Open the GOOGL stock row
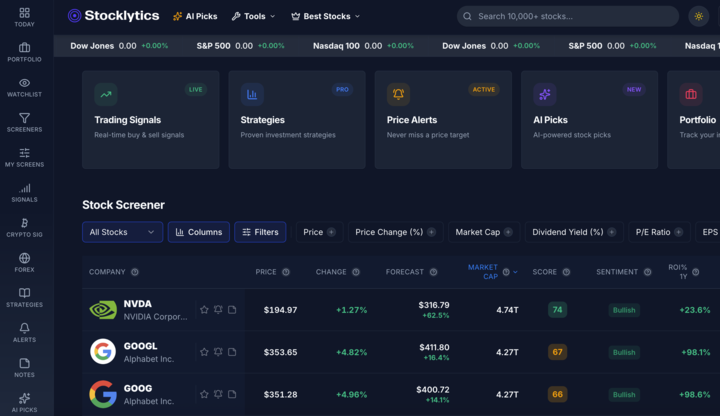This screenshot has height=416, width=720. point(401,352)
